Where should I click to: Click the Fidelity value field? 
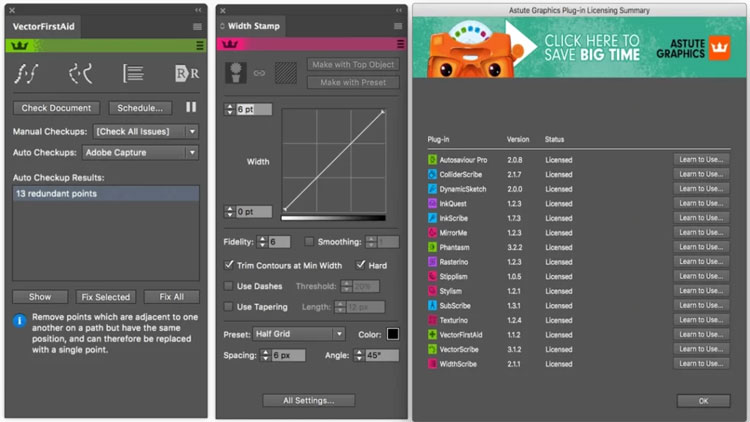click(x=279, y=242)
